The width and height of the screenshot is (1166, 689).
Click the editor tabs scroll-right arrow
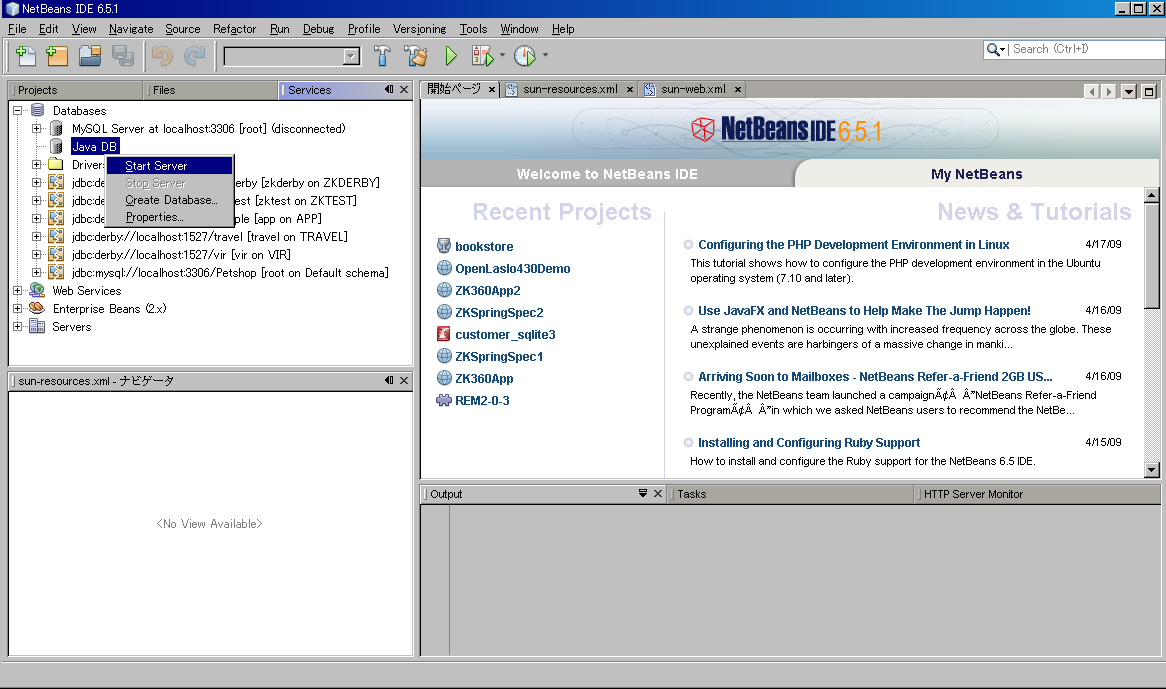tap(1109, 91)
